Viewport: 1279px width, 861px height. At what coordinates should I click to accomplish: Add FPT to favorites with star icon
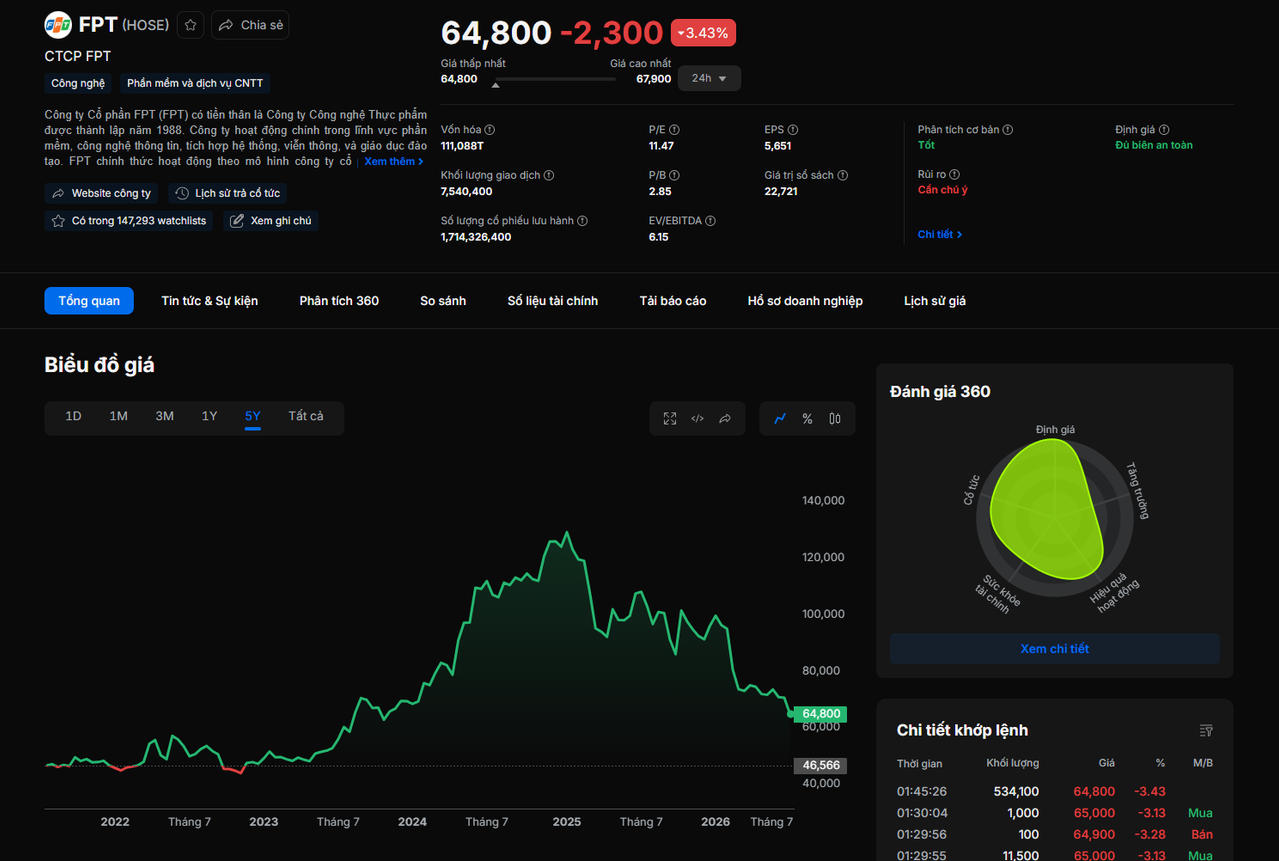[x=191, y=25]
